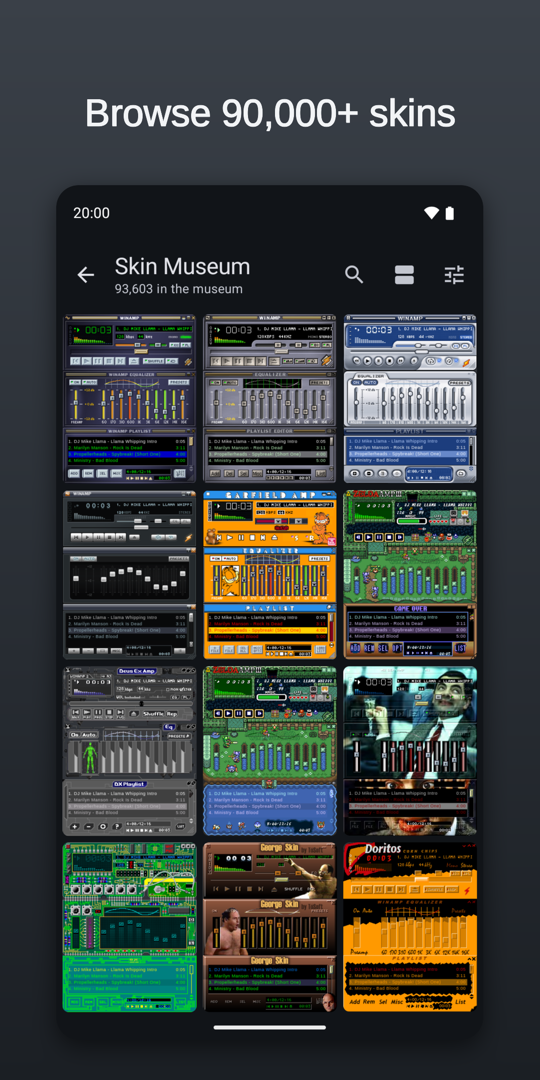Pick the black skin with white sliders
The height and width of the screenshot is (1080, 540).
[x=129, y=574]
